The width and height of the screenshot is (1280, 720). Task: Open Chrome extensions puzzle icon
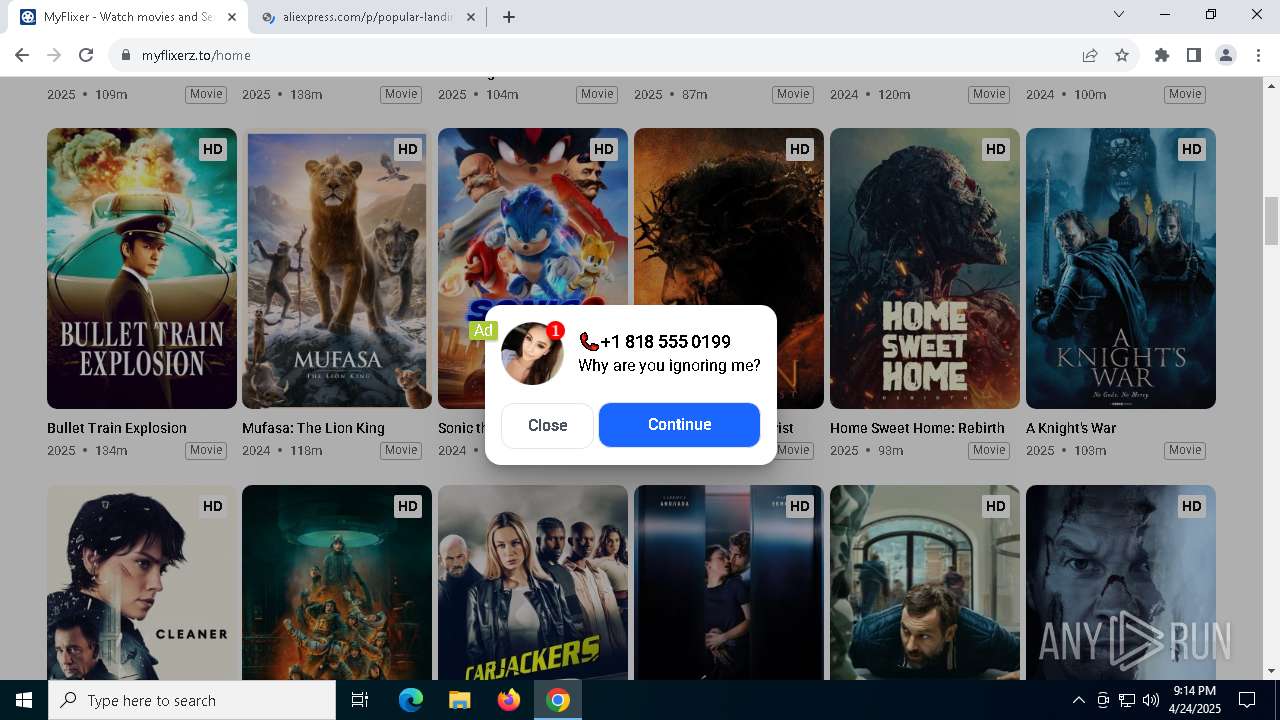(1162, 55)
